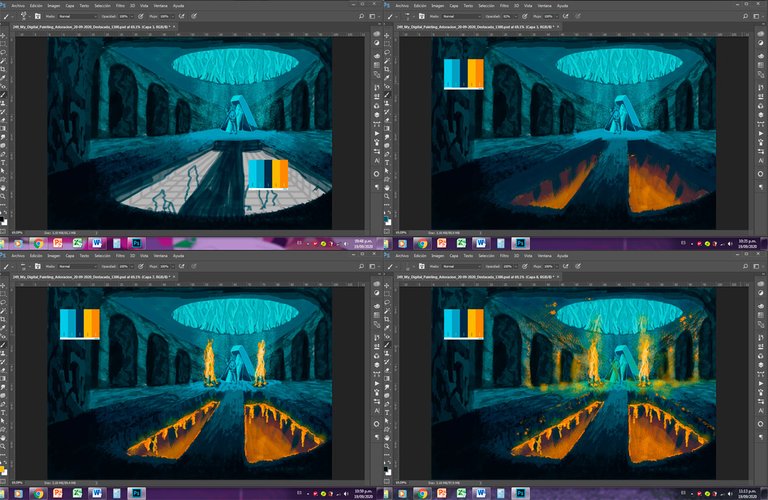The image size is (768, 500).
Task: Toggle pressure for size in top-right window
Action: point(578,16)
